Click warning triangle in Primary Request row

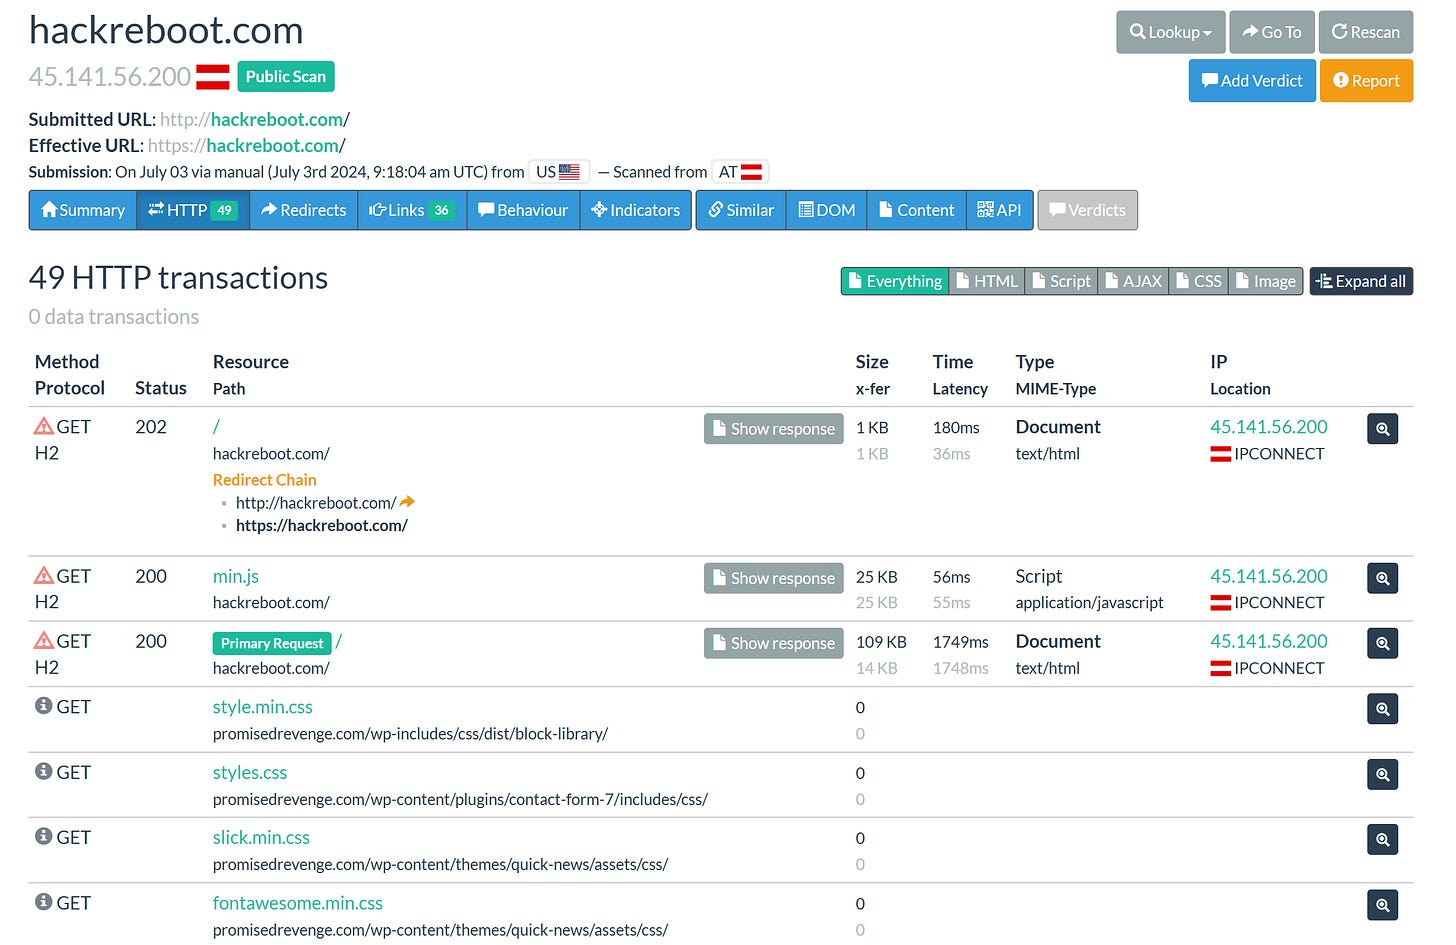click(44, 640)
